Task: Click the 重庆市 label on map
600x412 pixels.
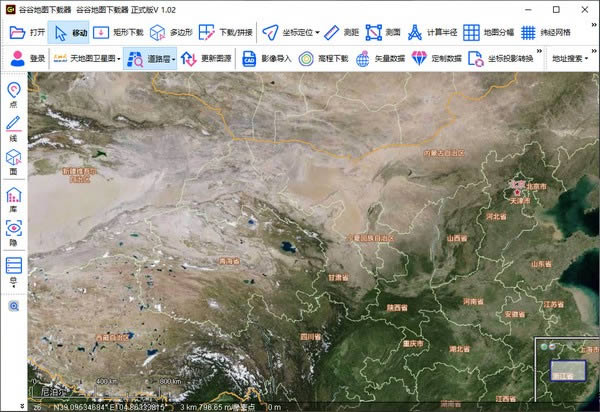Action: pos(413,344)
